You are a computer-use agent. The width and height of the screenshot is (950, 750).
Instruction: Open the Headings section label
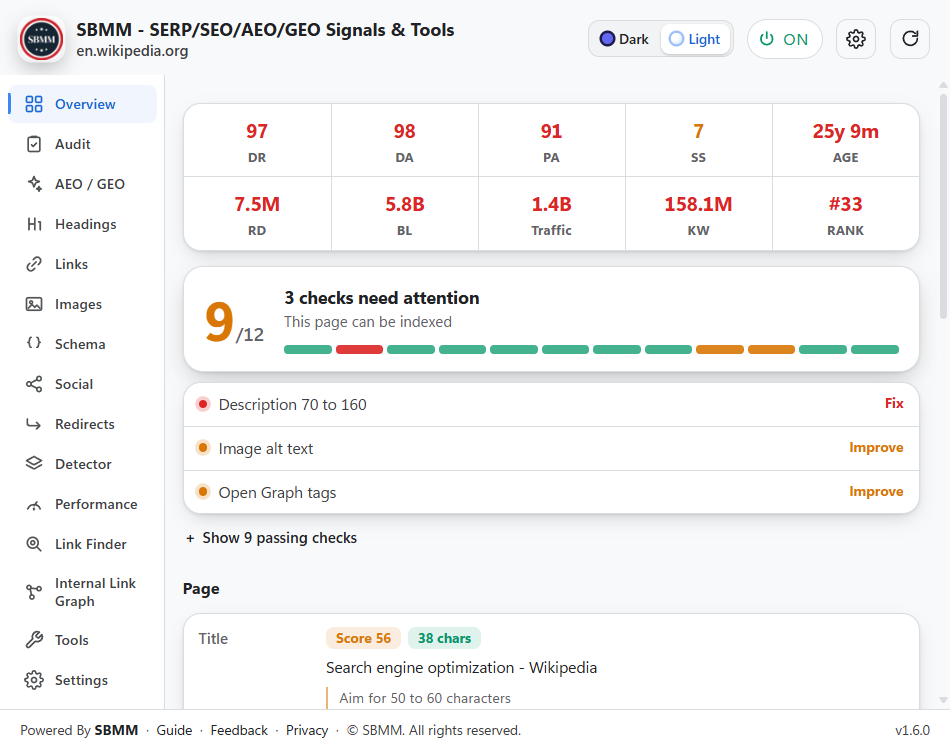85,224
